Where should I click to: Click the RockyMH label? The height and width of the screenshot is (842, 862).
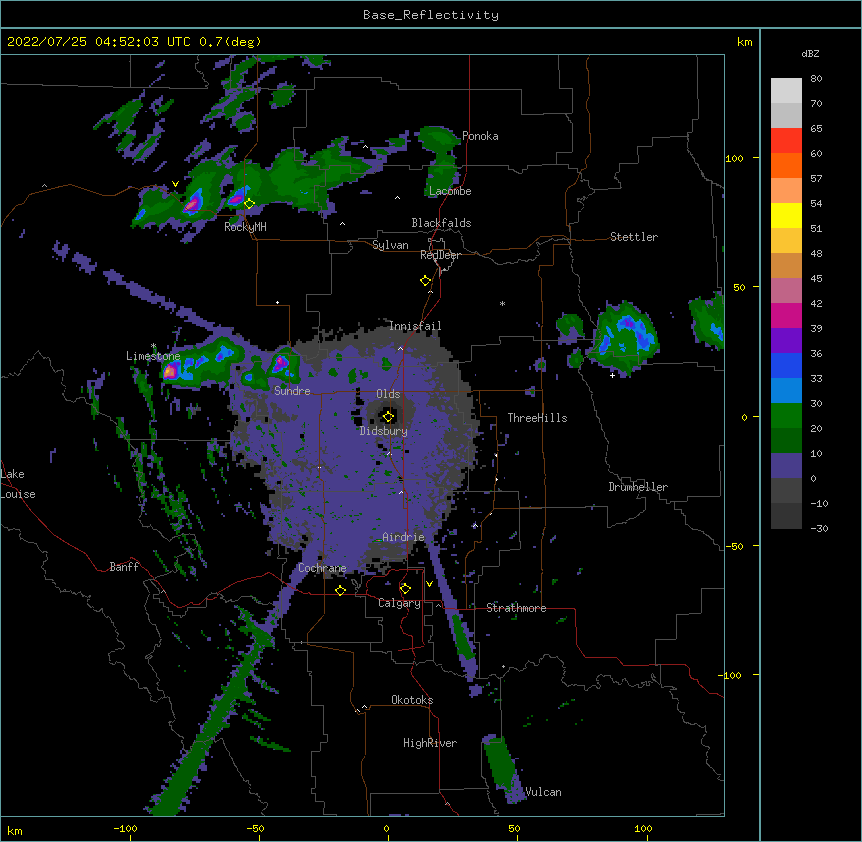(245, 227)
